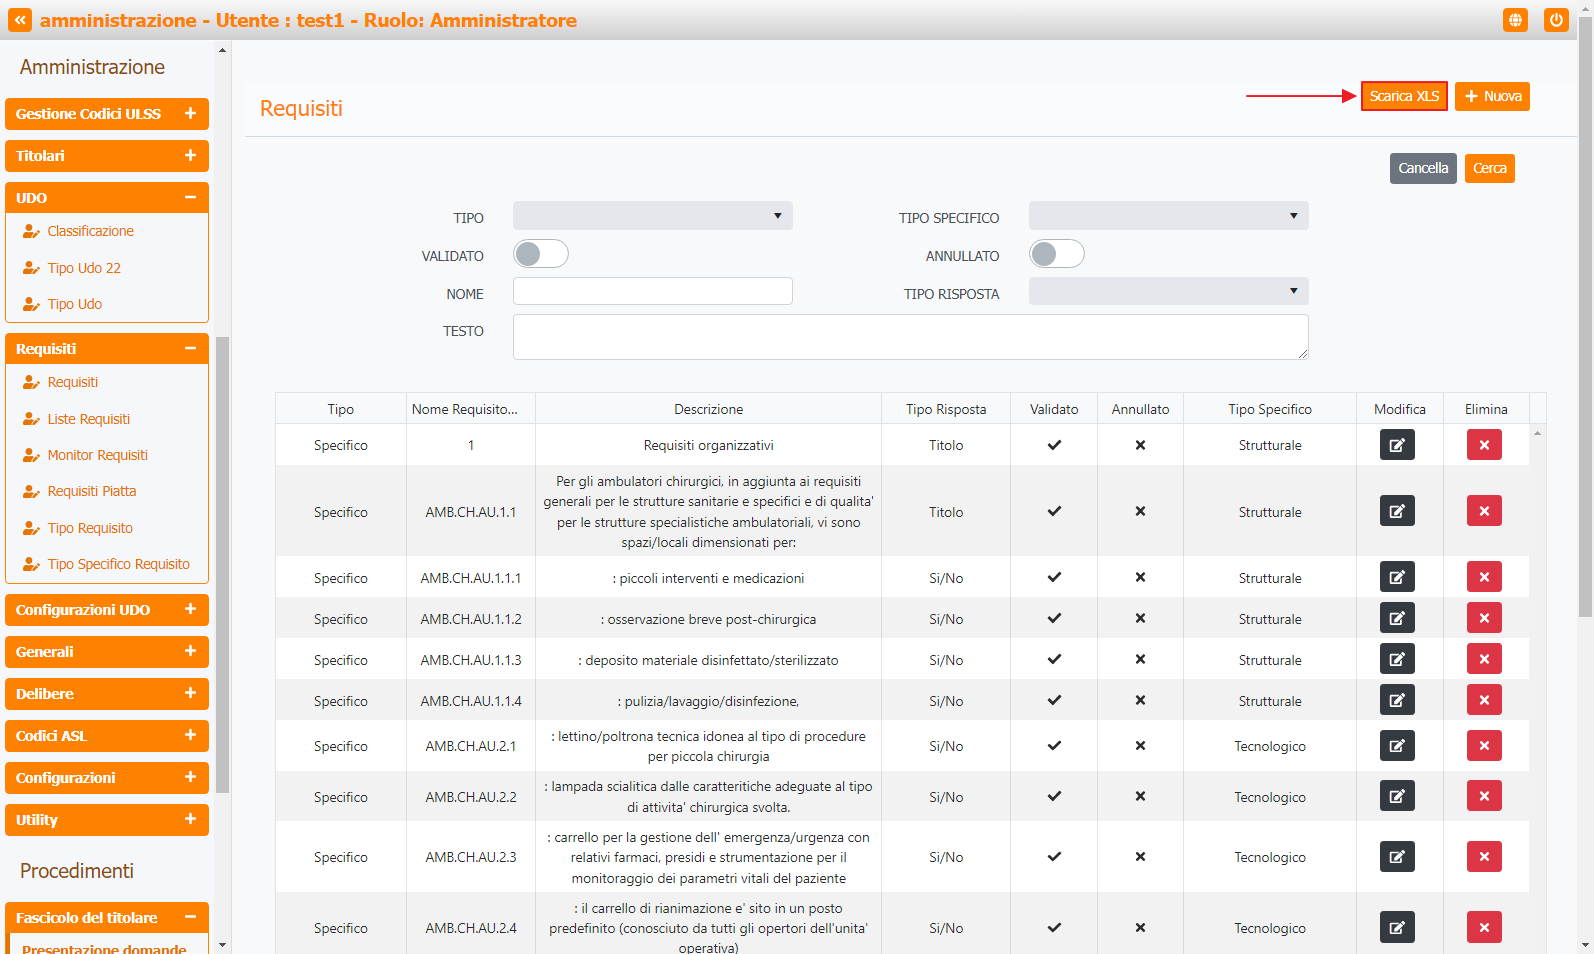Click the power logout icon in header
This screenshot has width=1594, height=954.
coord(1556,20)
